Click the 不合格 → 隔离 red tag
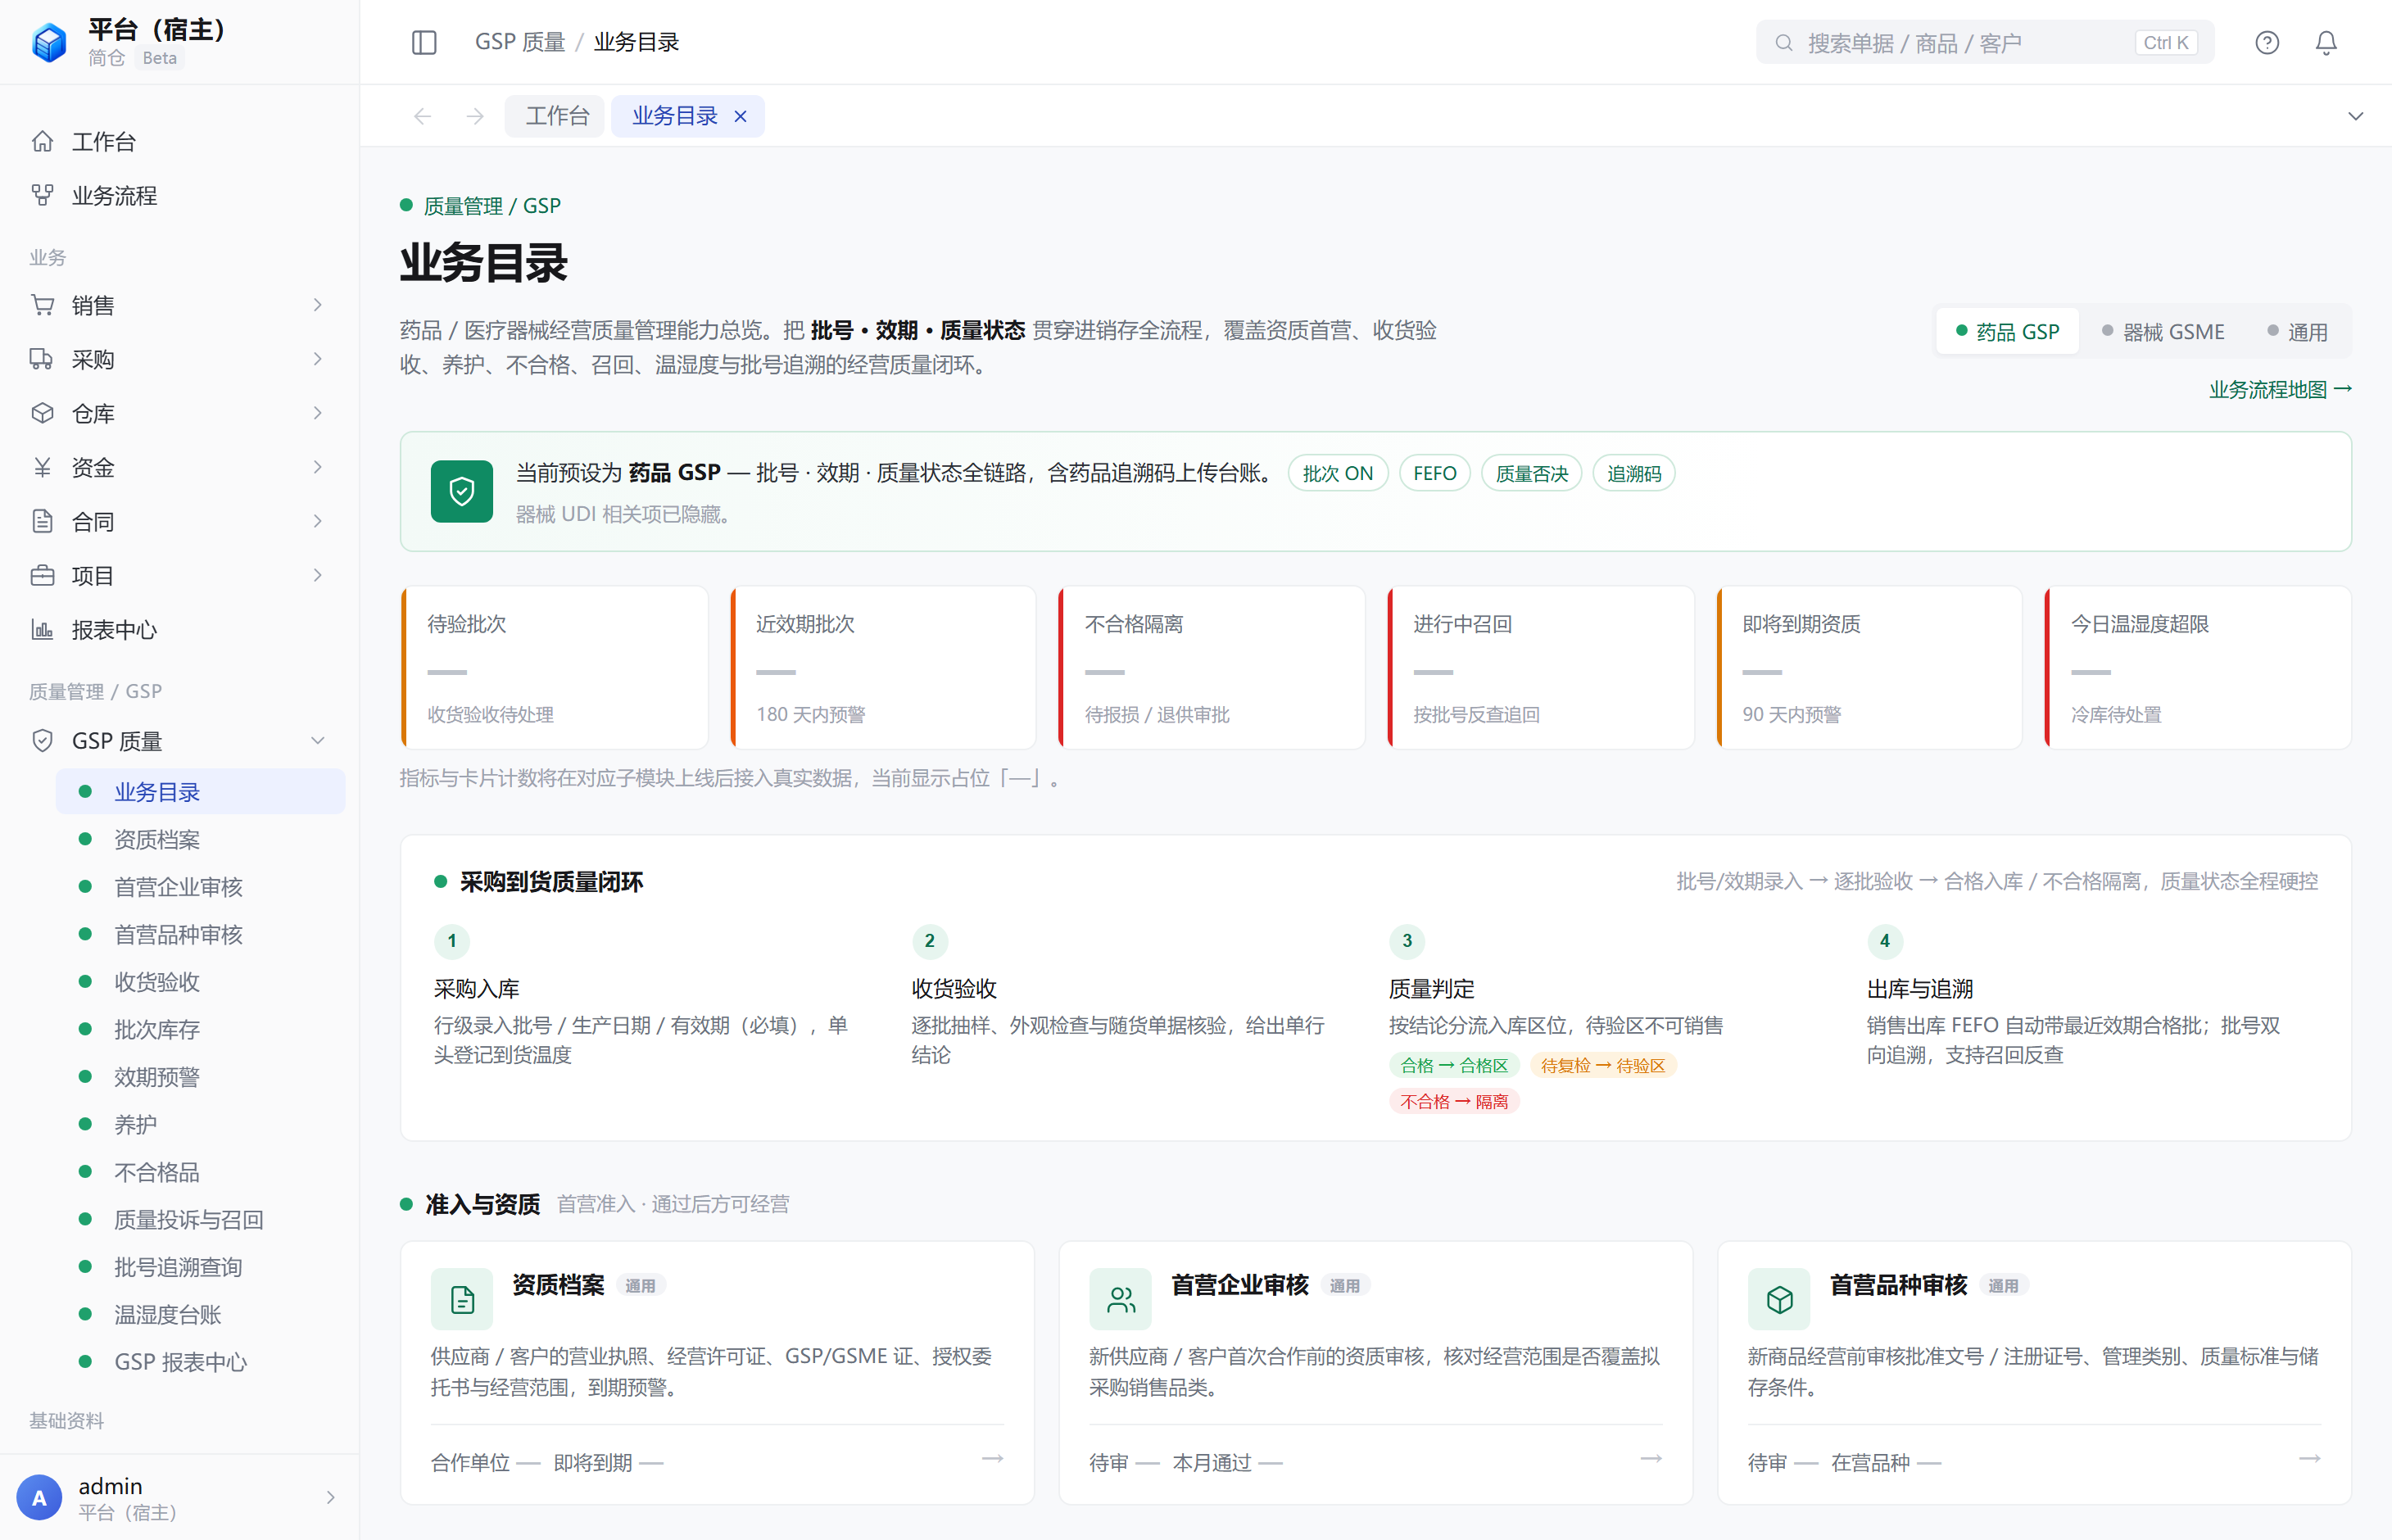The width and height of the screenshot is (2392, 1540). click(1454, 1101)
